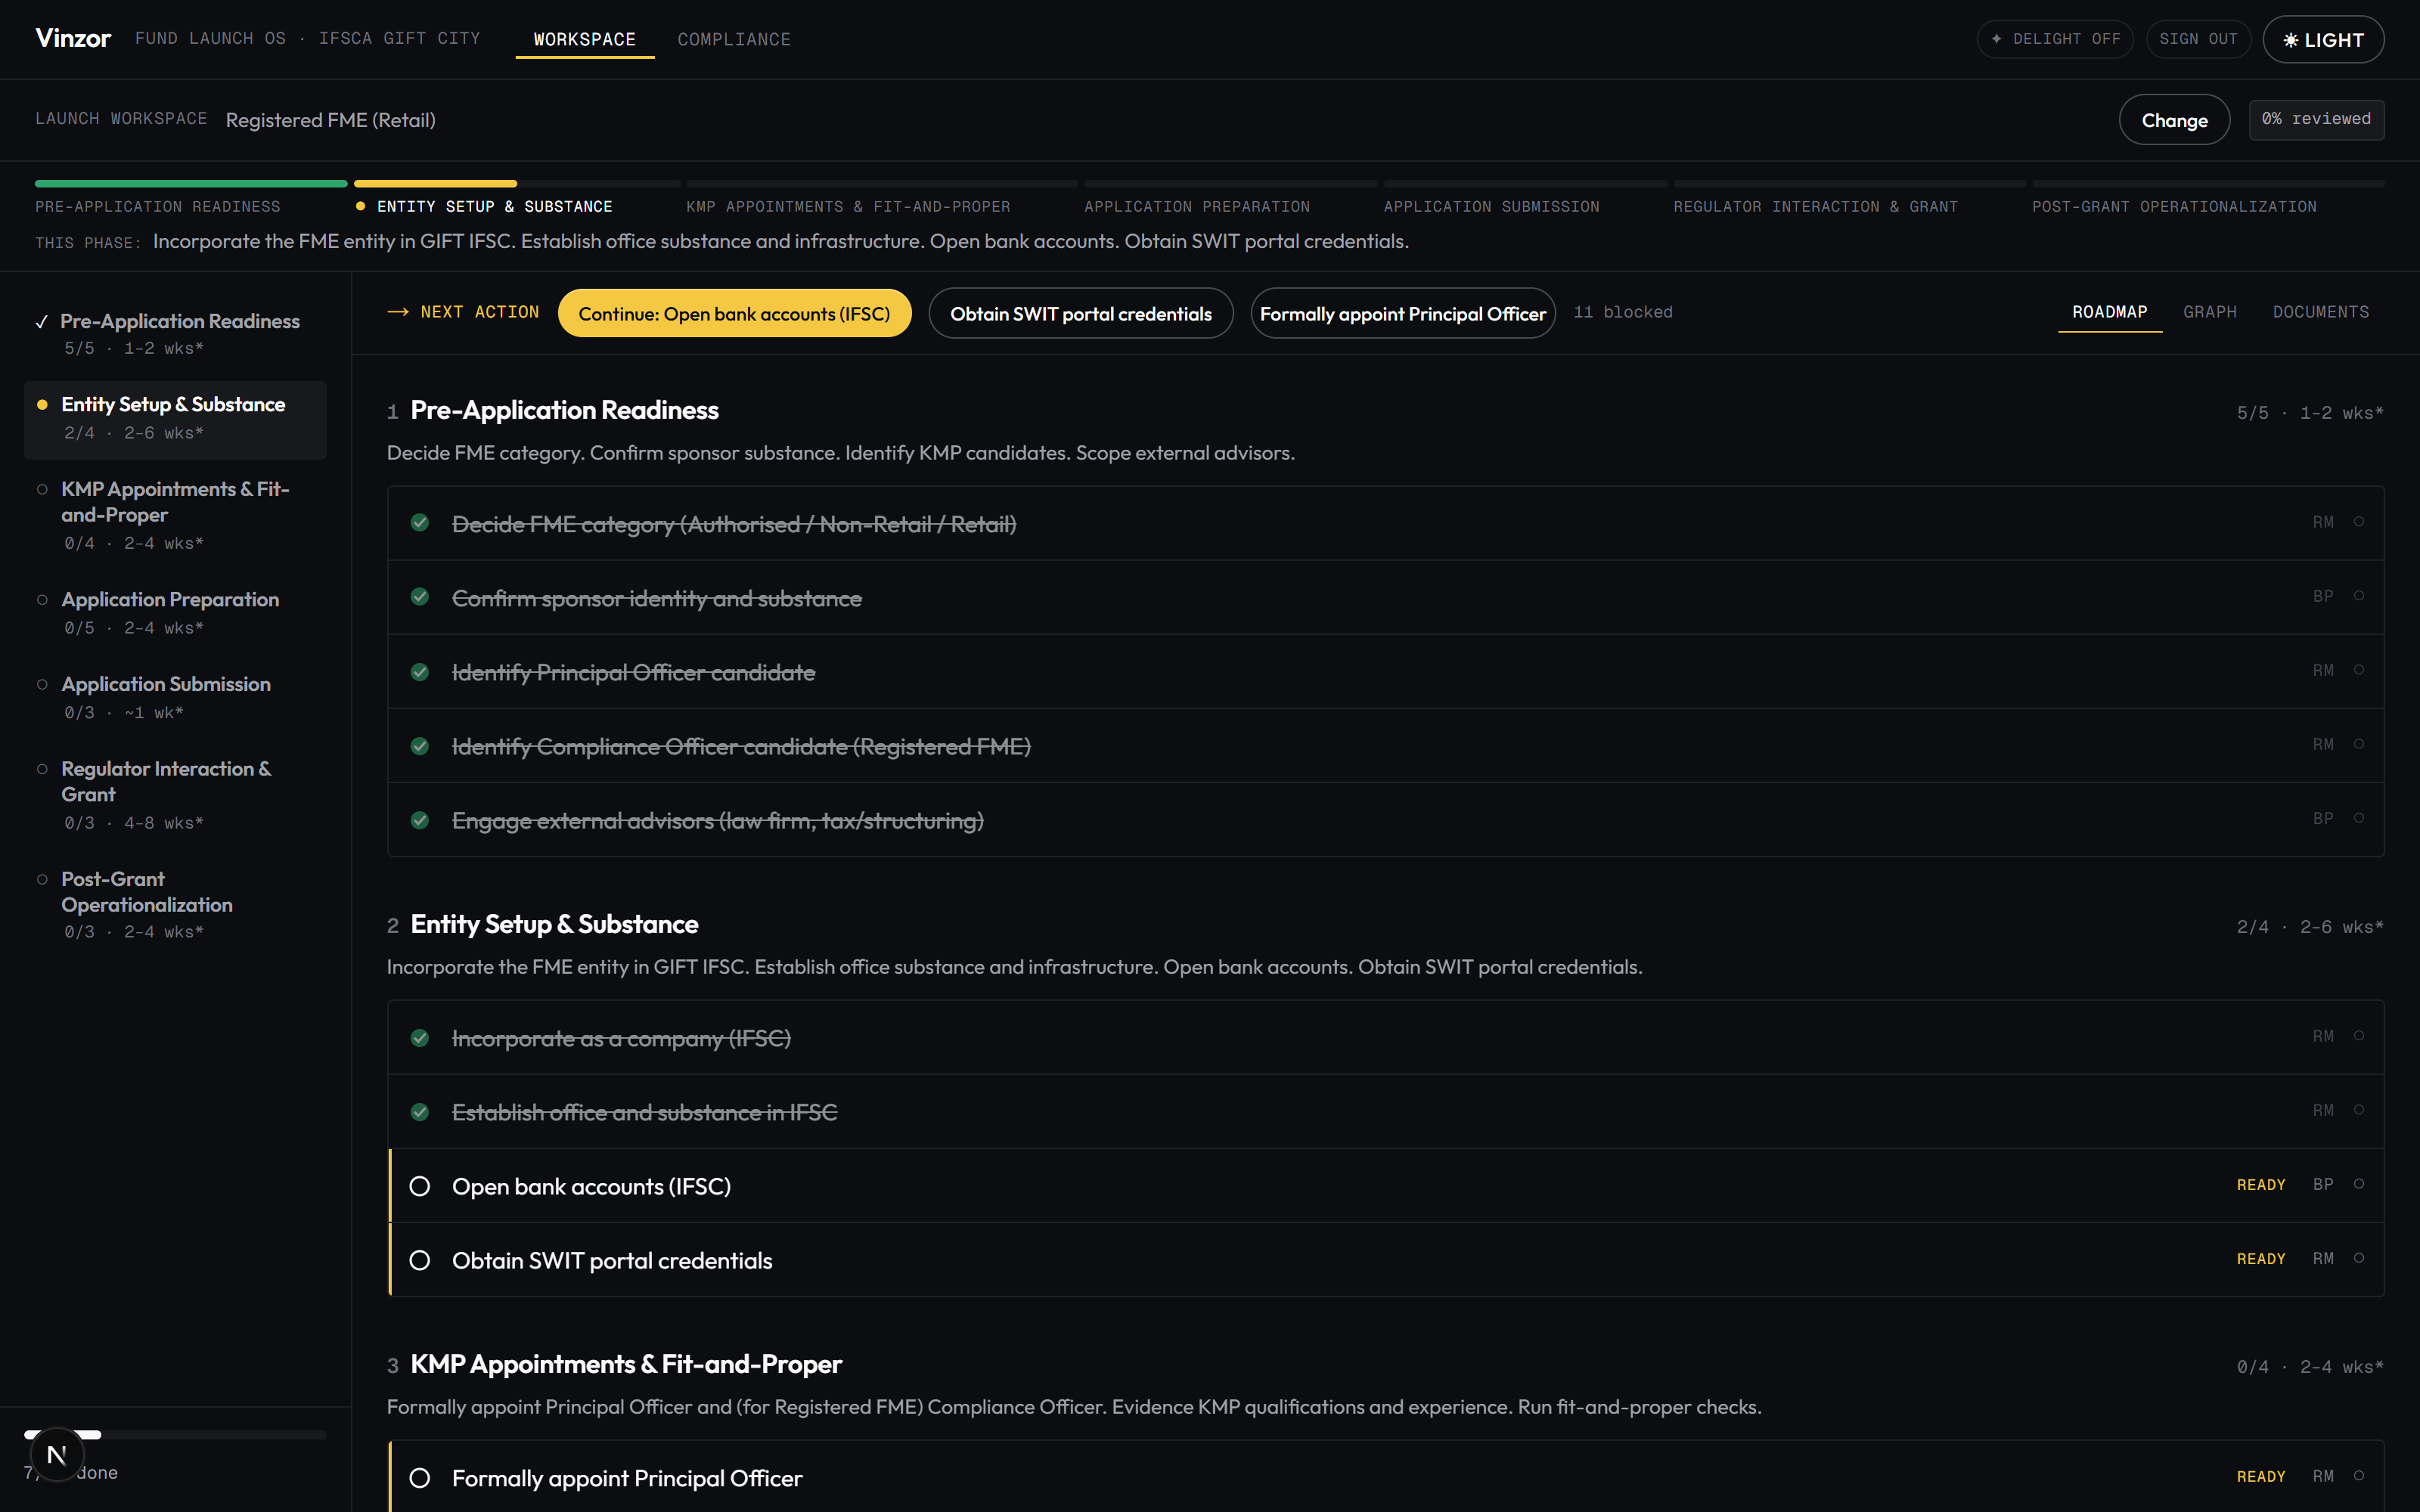2420x1512 pixels.
Task: Click the overall done progress bar
Action: pyautogui.click(x=175, y=1434)
